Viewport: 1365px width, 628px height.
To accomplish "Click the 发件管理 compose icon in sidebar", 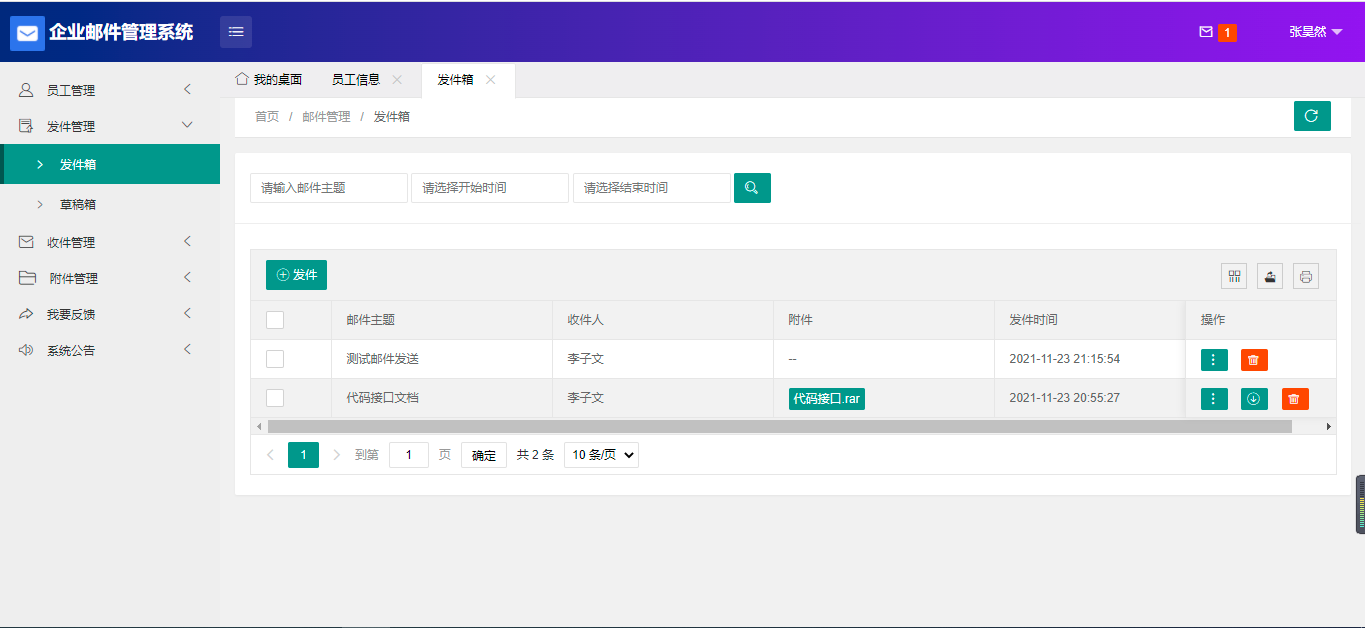I will [26, 126].
